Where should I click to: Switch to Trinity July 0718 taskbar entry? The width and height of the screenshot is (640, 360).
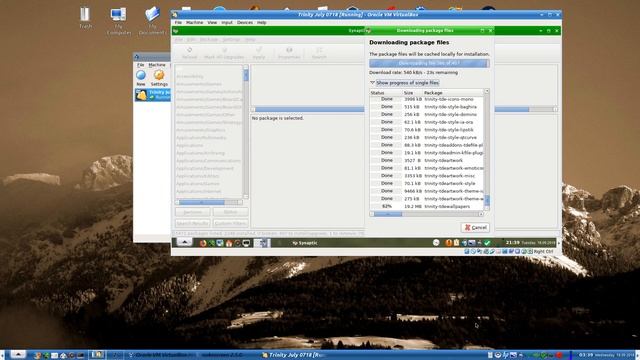[294, 355]
